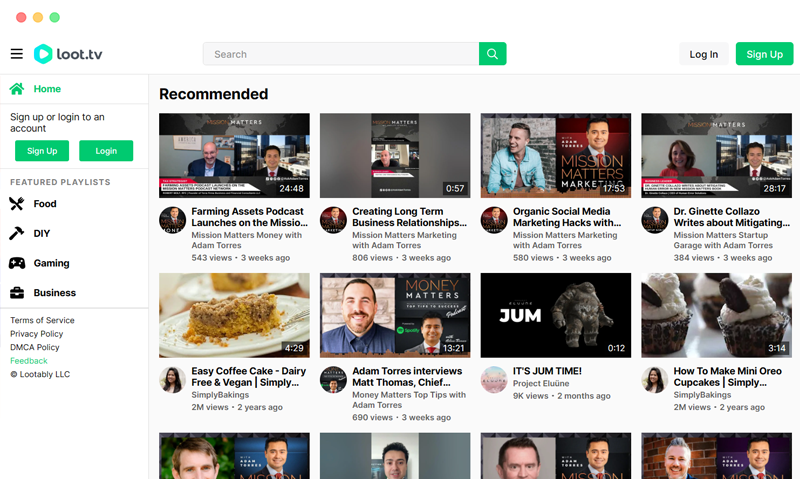Click the Food utensils icon

17,204
